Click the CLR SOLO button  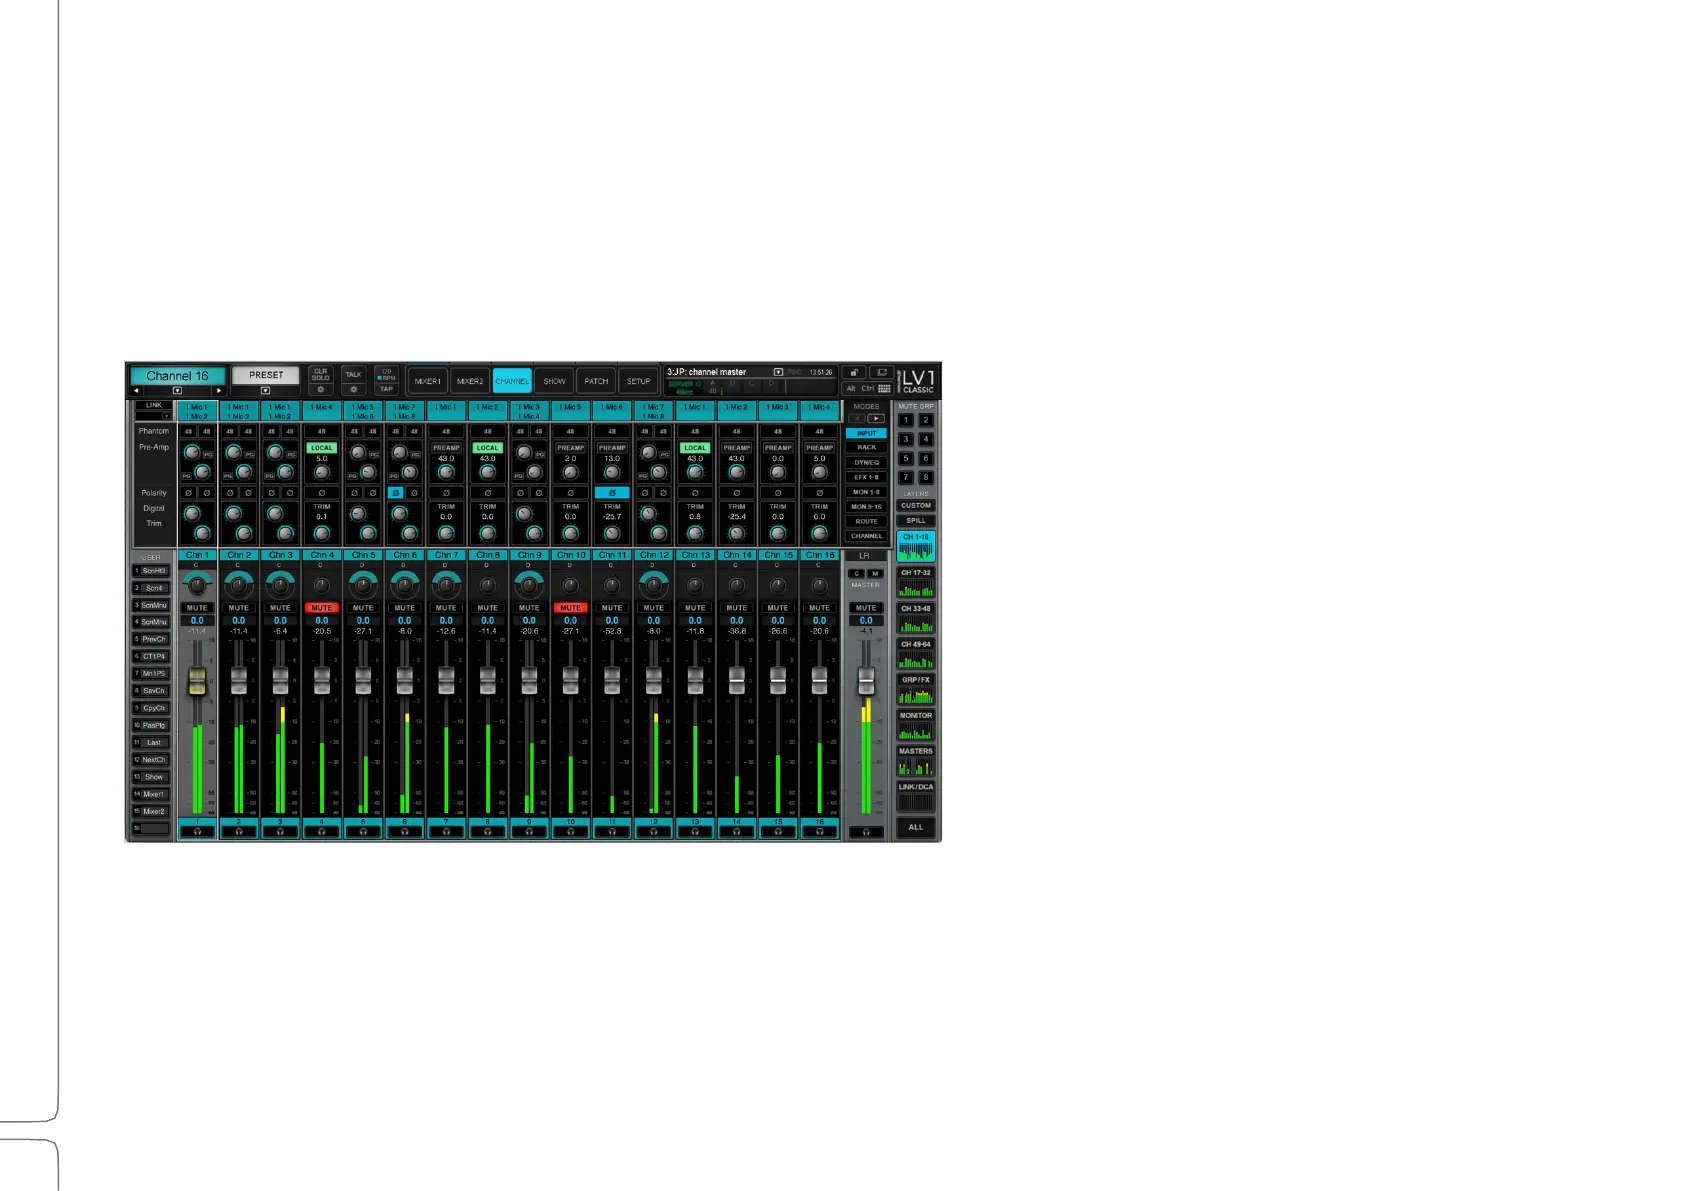point(320,374)
